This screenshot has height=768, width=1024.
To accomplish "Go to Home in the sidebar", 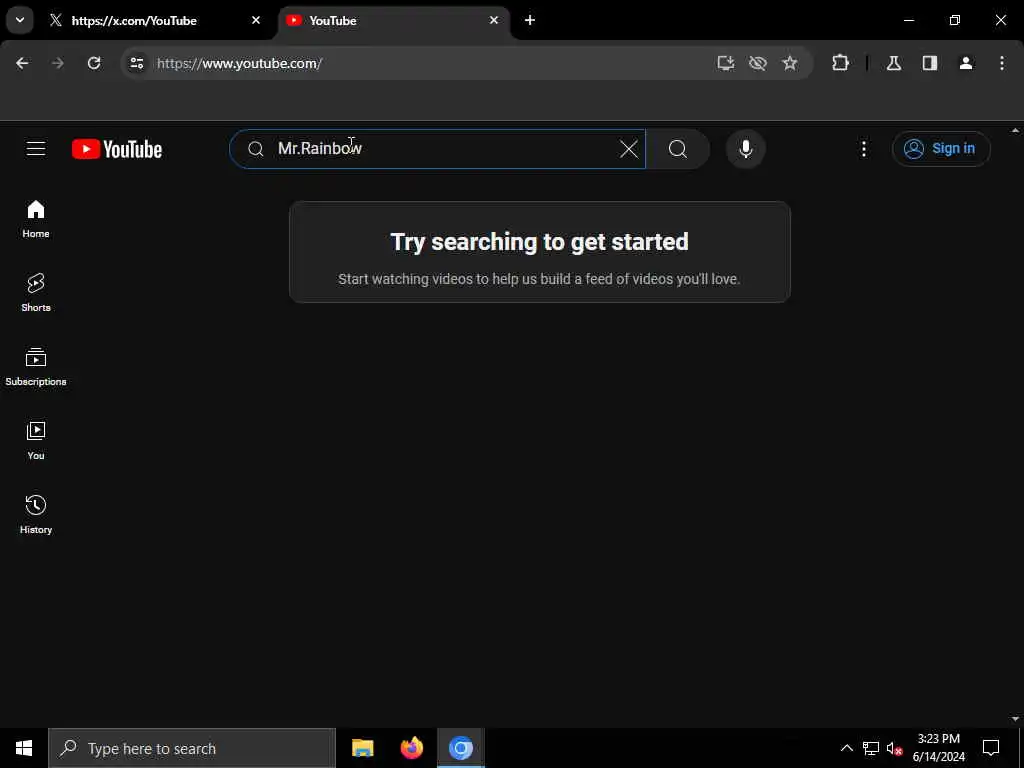I will pyautogui.click(x=36, y=219).
